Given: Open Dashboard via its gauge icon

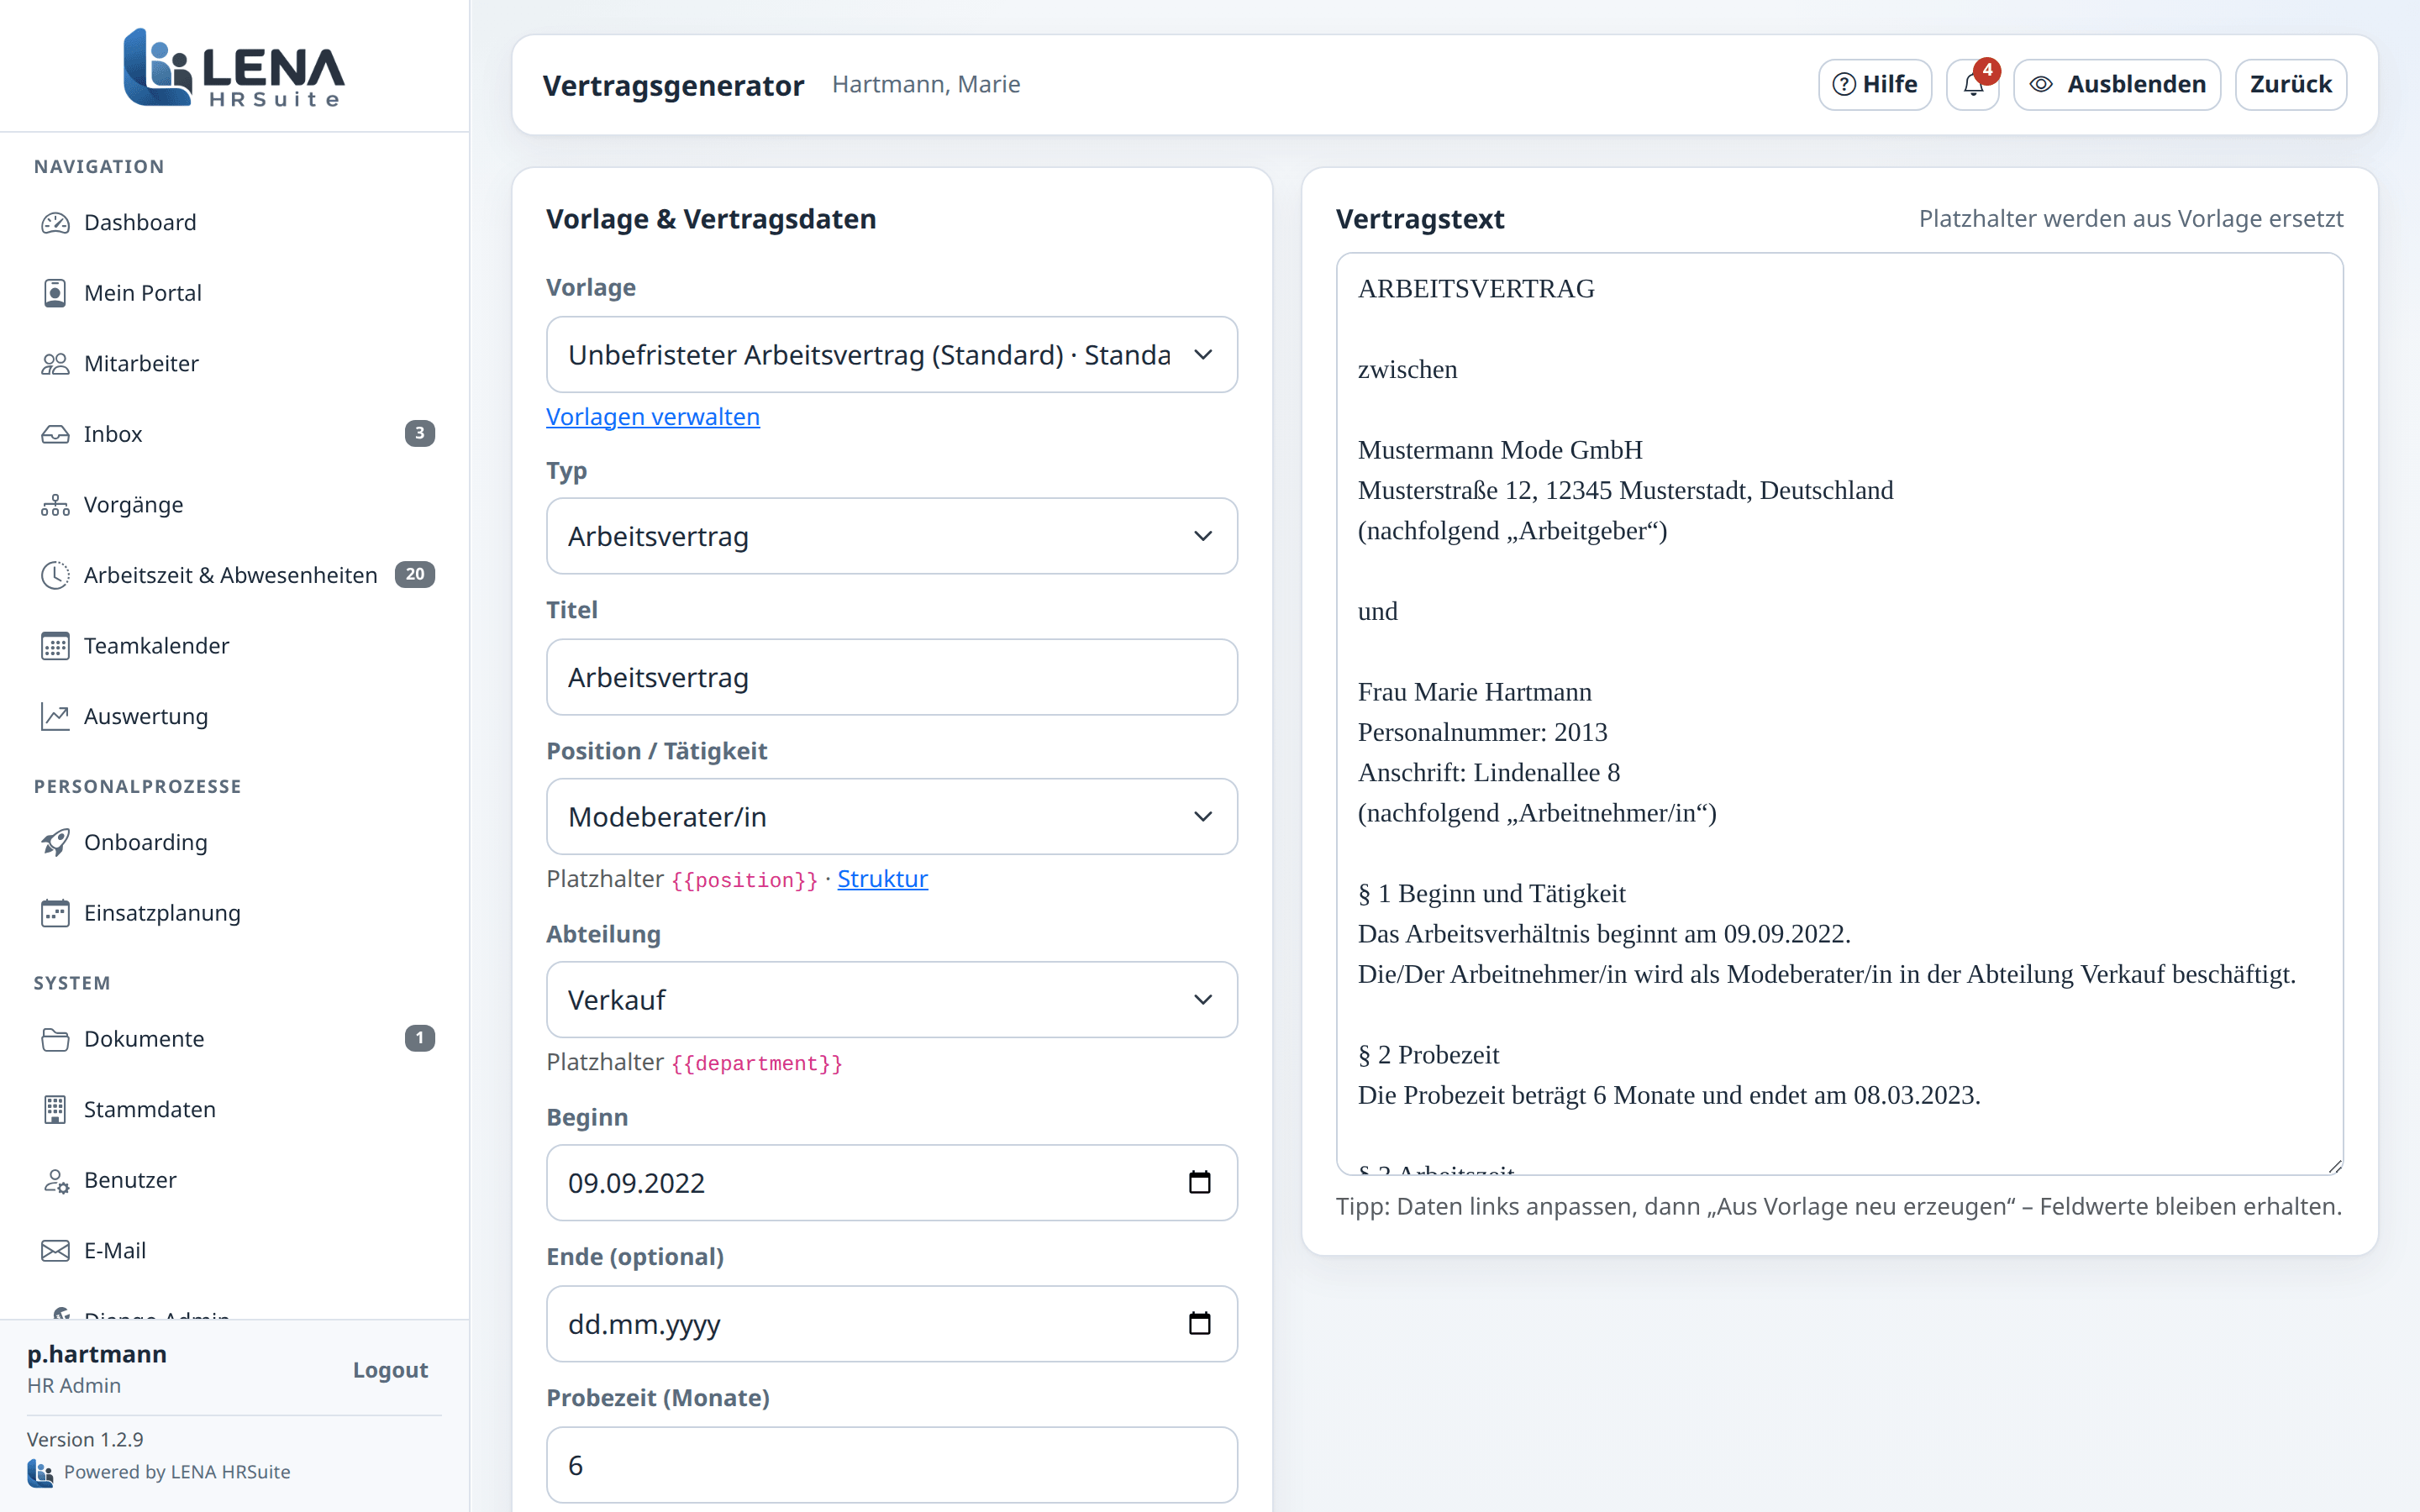Looking at the screenshot, I should (x=55, y=222).
